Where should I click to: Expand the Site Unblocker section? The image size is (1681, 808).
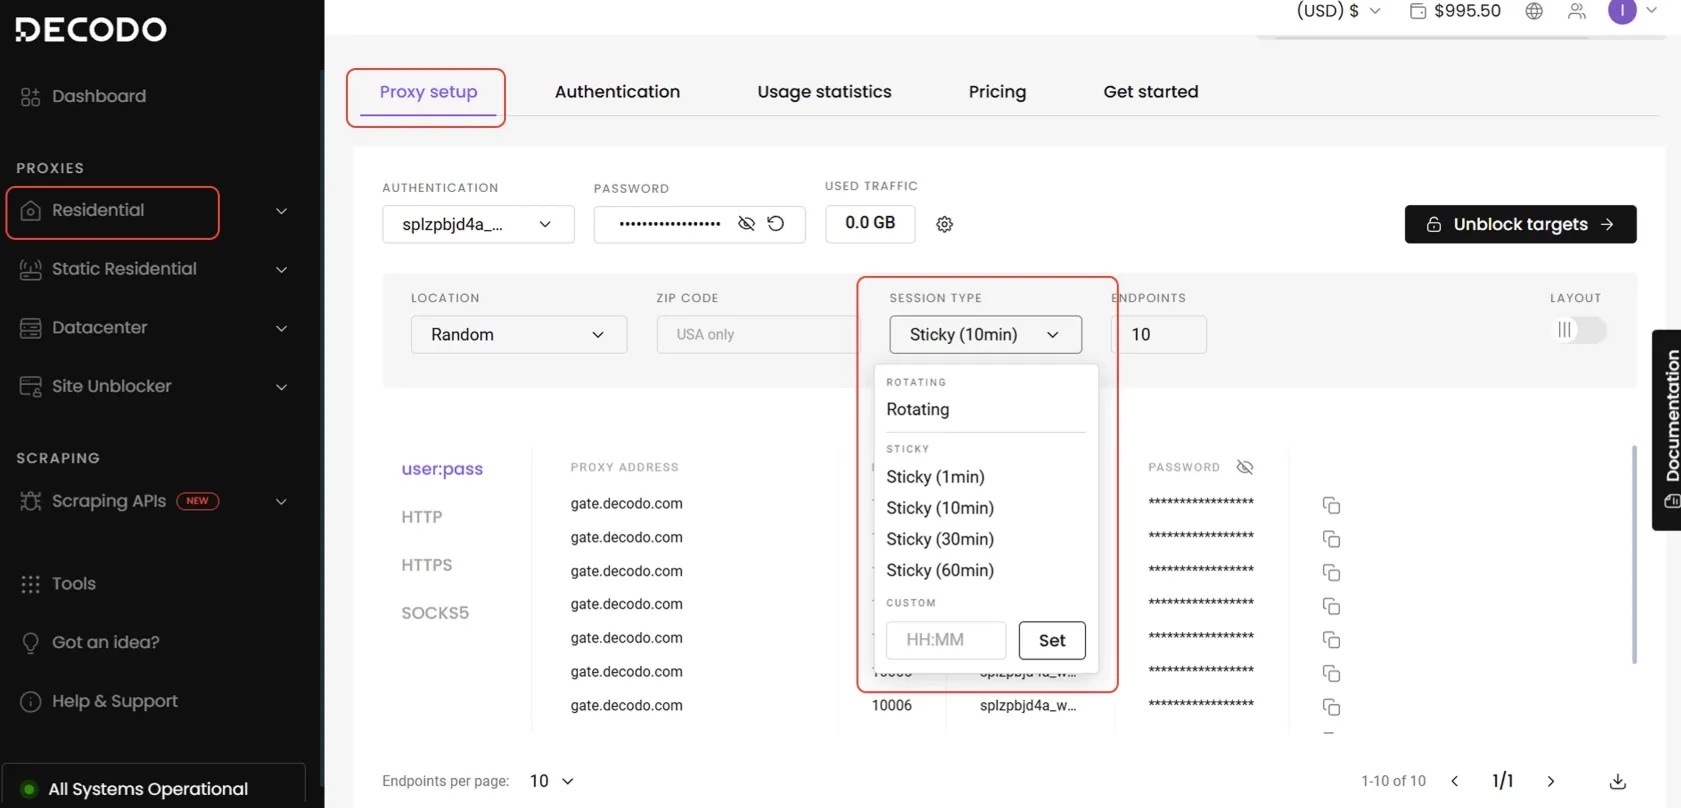click(x=281, y=387)
